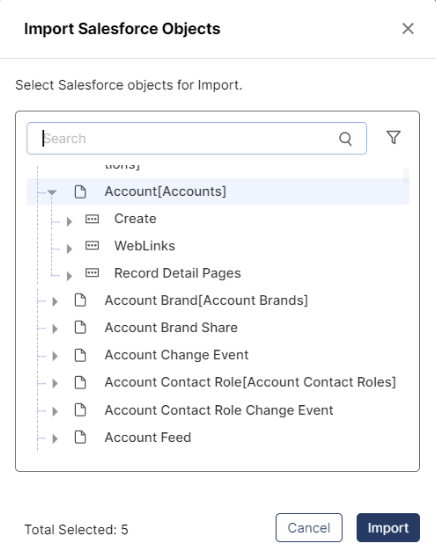Screen dimensions: 436x555
Task: Click Account Contact Role[Account Contact Roles] document icon
Action: pos(80,382)
